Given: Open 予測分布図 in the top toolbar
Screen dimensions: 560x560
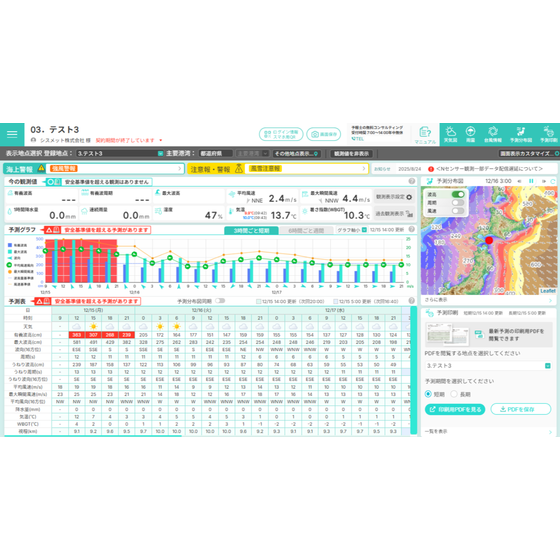Looking at the screenshot, I should click(521, 134).
